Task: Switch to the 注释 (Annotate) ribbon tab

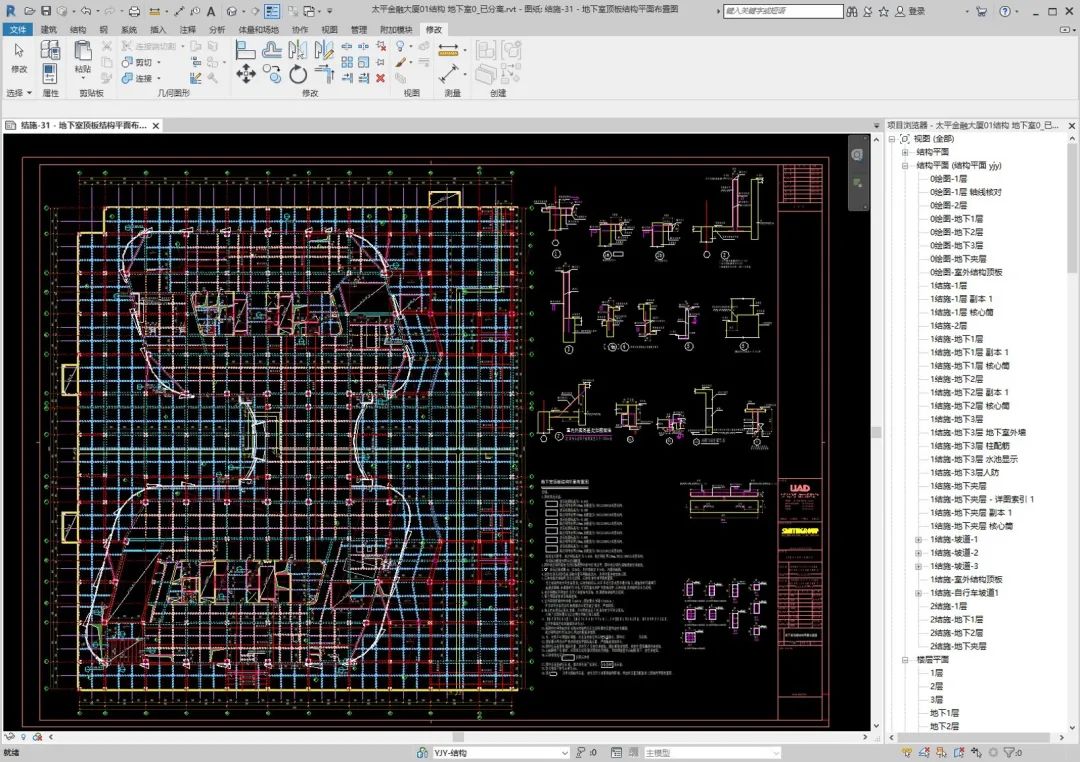Action: pyautogui.click(x=187, y=30)
